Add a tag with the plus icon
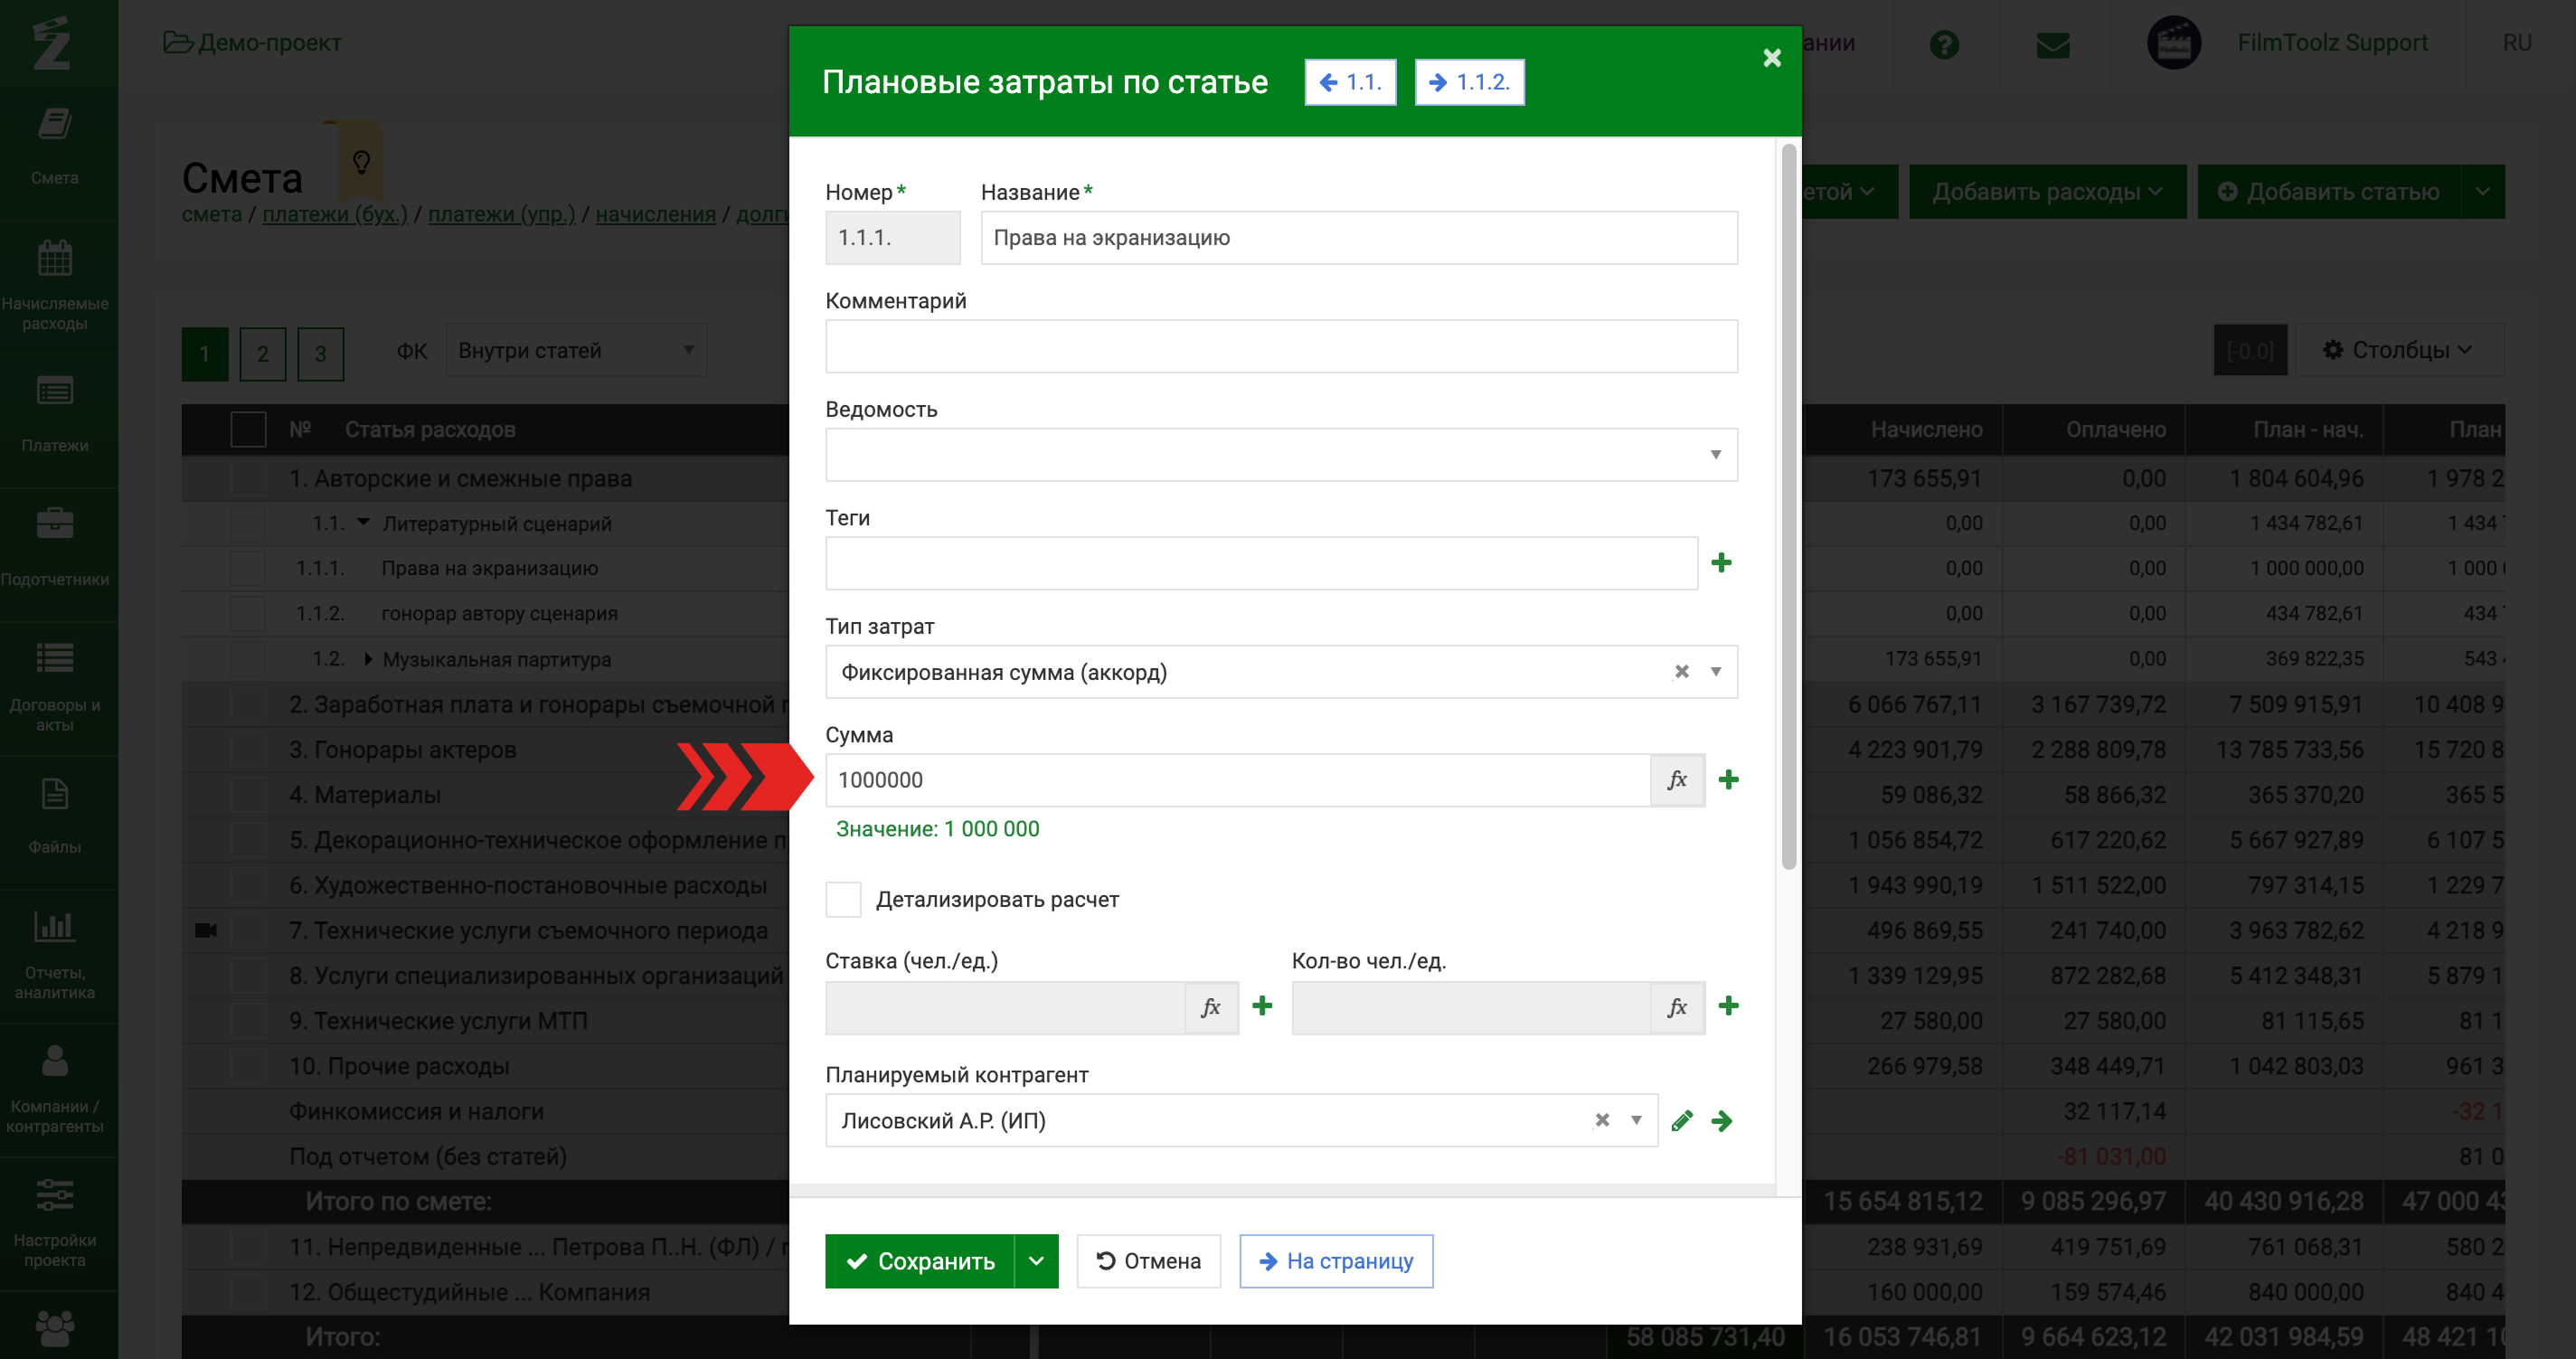The height and width of the screenshot is (1359, 2576). [1721, 563]
